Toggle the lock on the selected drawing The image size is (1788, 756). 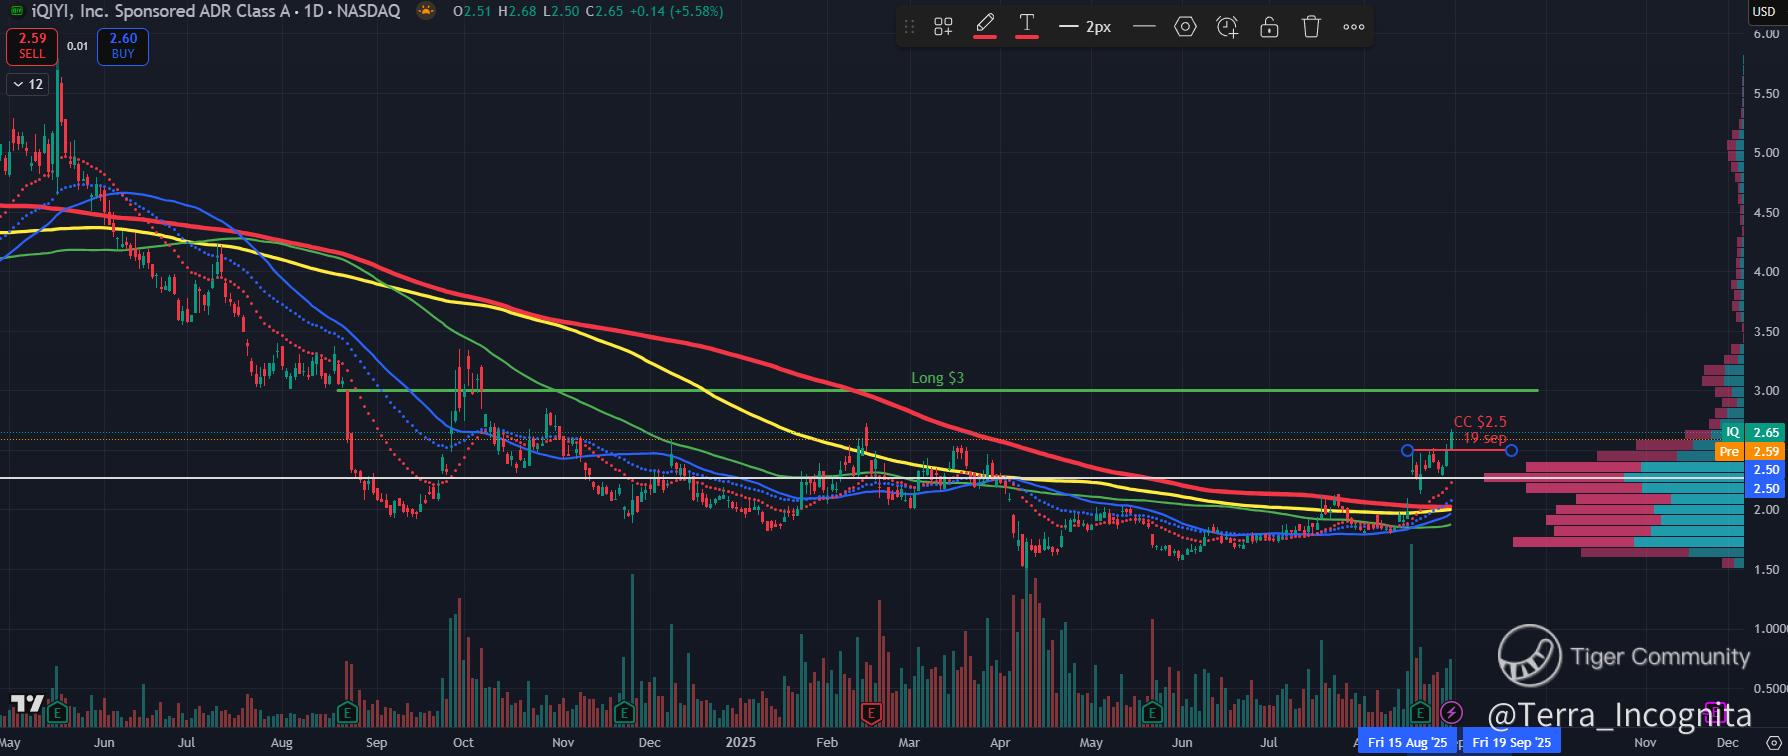coord(1269,27)
